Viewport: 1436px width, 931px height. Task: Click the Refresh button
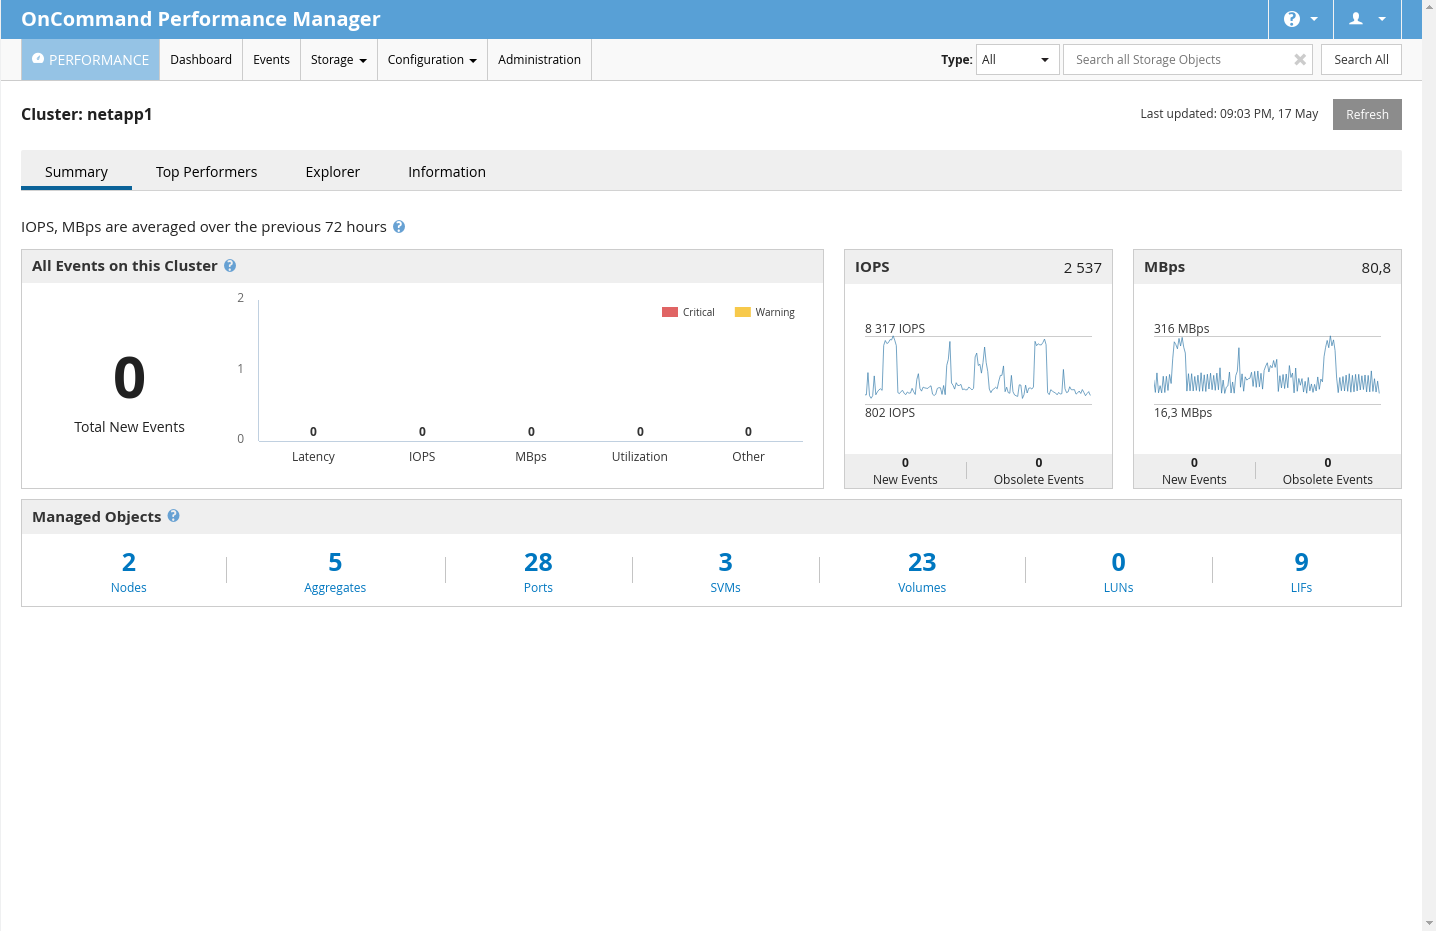1366,115
